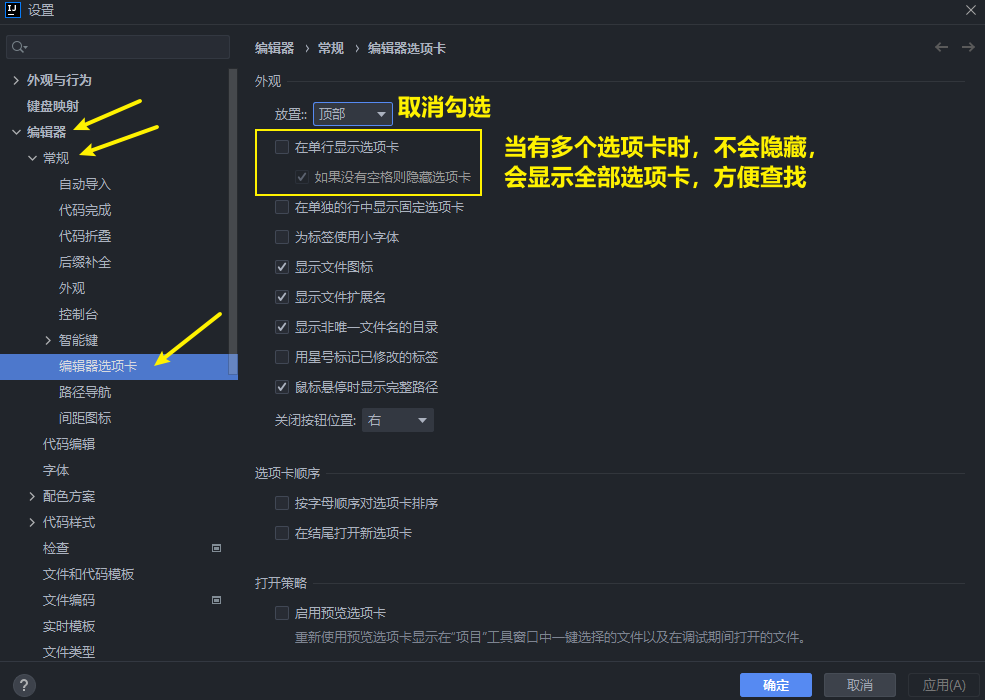Toggle 用星号标记已修改的标签 checkbox
This screenshot has width=985, height=700.
click(x=282, y=357)
